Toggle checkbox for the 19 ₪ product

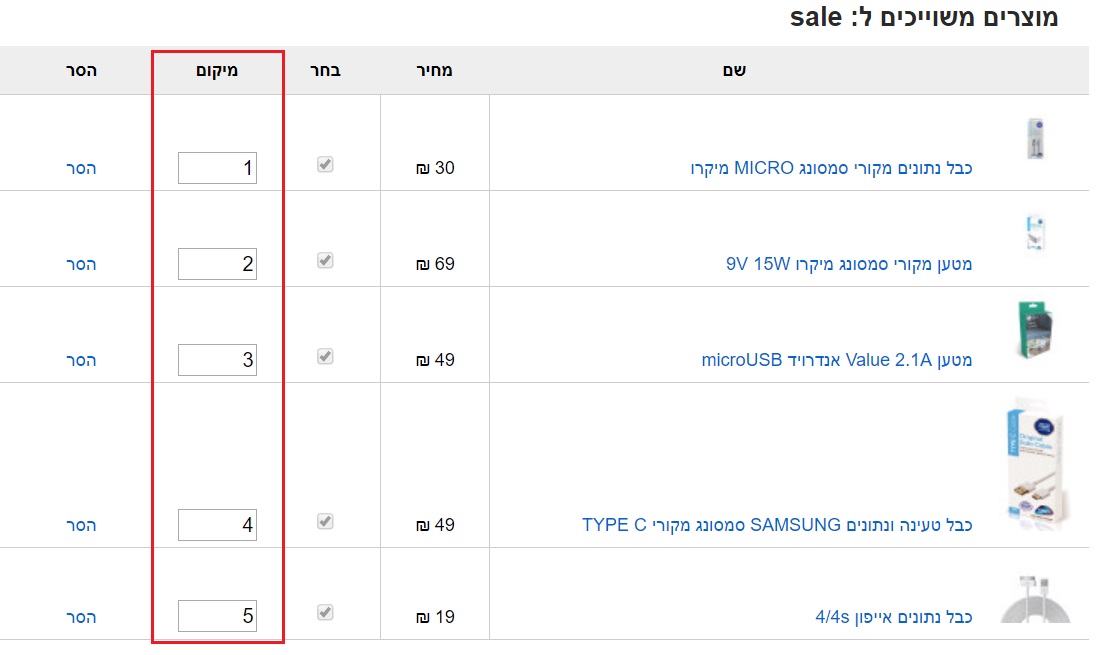coord(325,611)
